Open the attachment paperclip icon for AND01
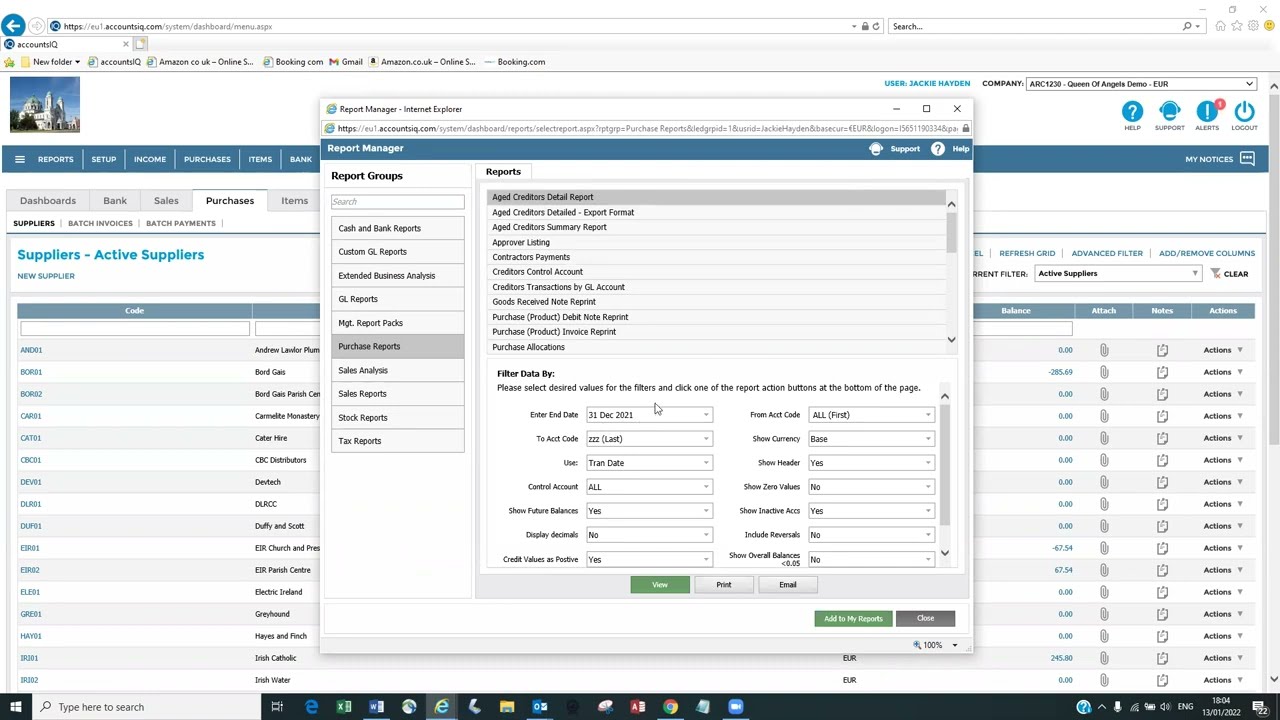Viewport: 1280px width, 720px height. point(1103,350)
